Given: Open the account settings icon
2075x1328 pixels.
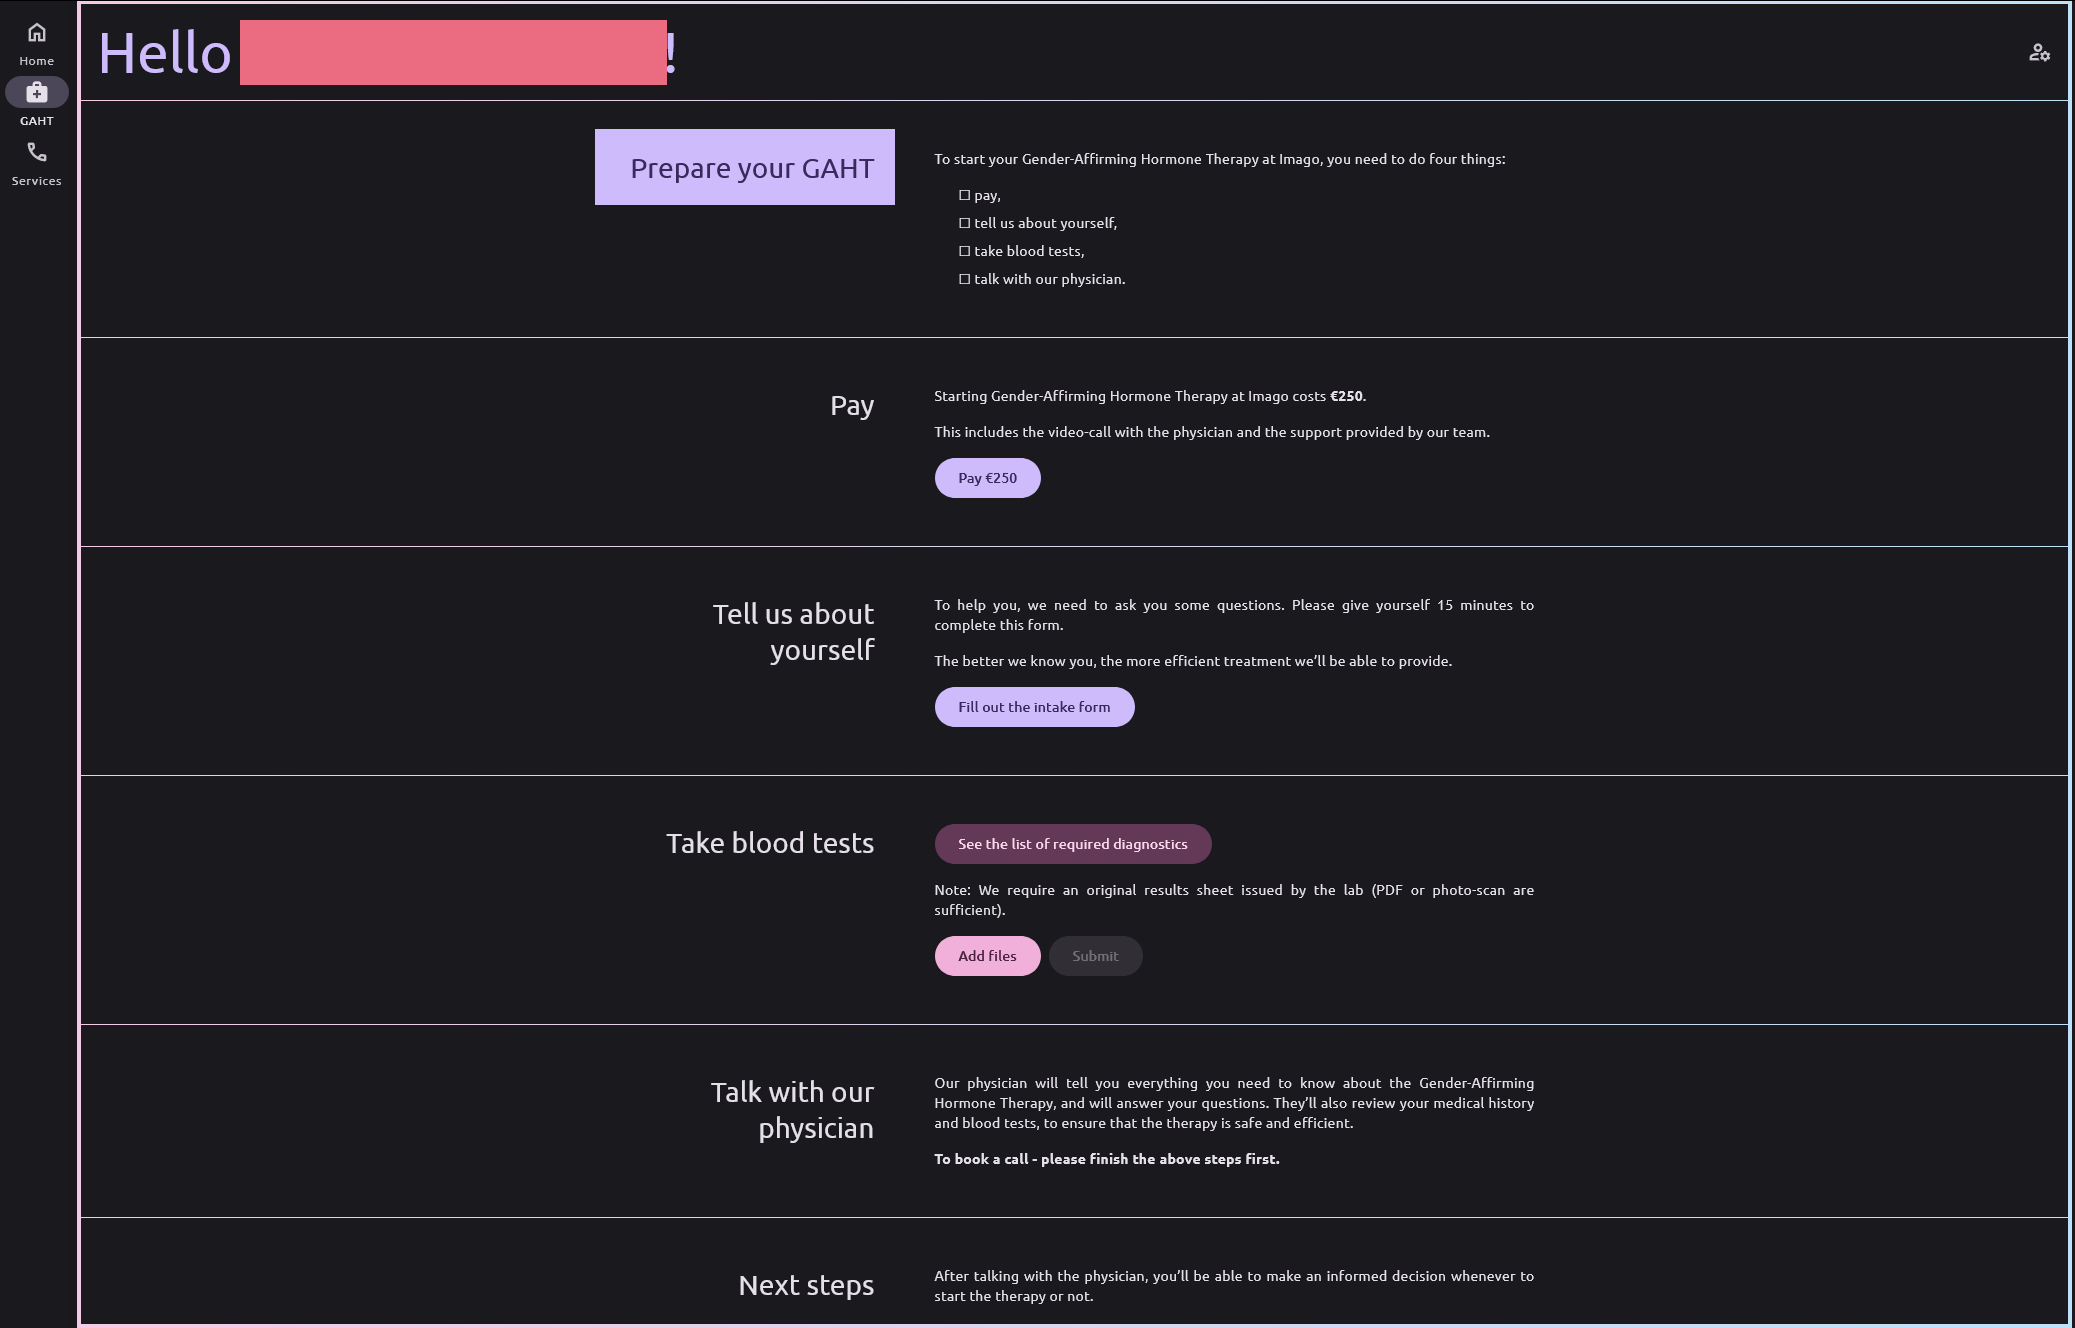Looking at the screenshot, I should 2039,53.
